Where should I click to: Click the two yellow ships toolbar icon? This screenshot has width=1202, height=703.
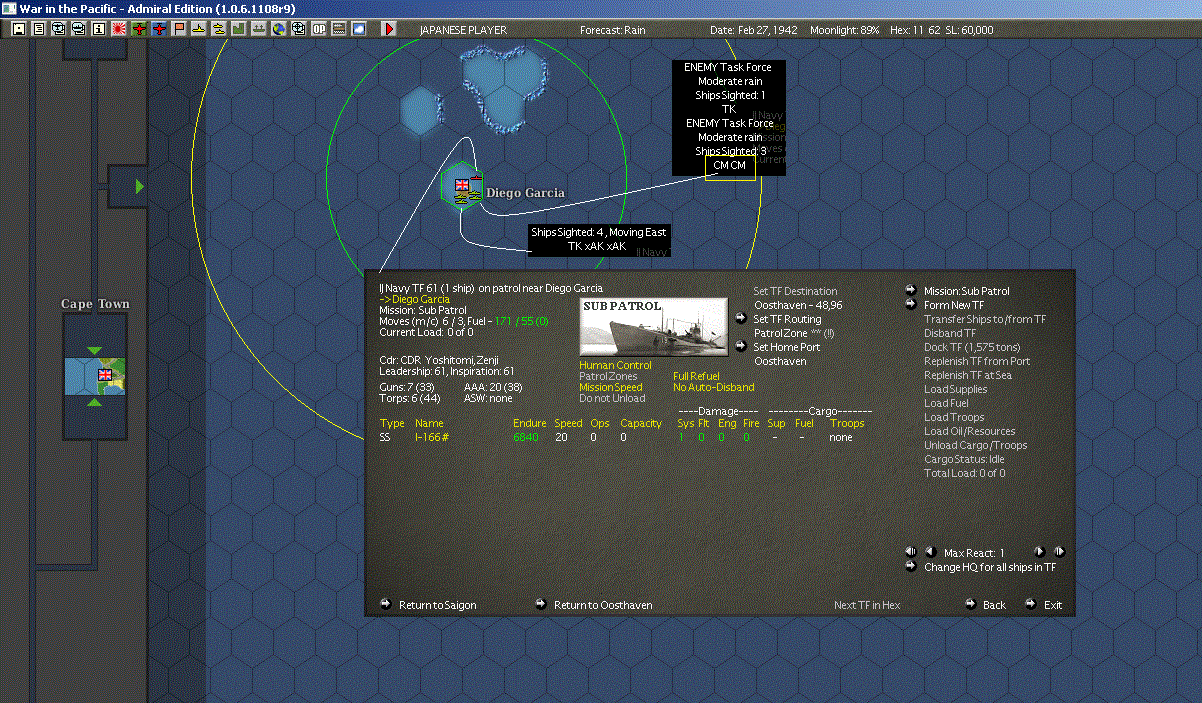click(219, 30)
